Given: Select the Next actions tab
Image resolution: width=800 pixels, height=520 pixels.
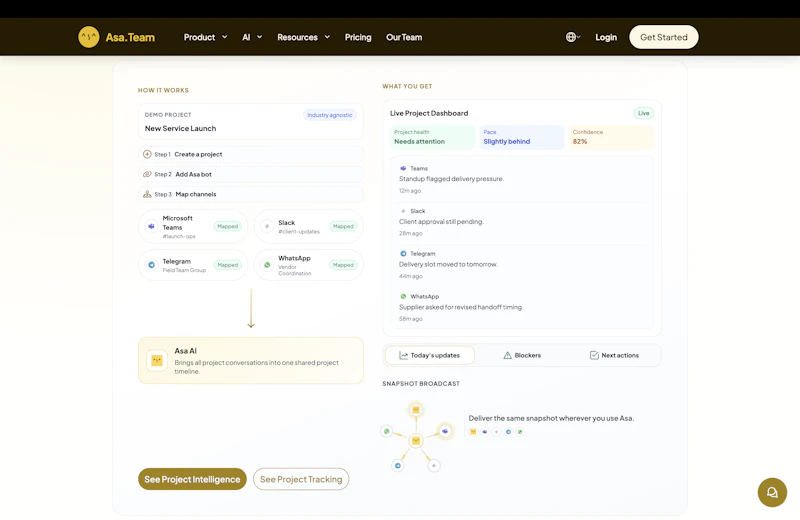Looking at the screenshot, I should pyautogui.click(x=614, y=355).
